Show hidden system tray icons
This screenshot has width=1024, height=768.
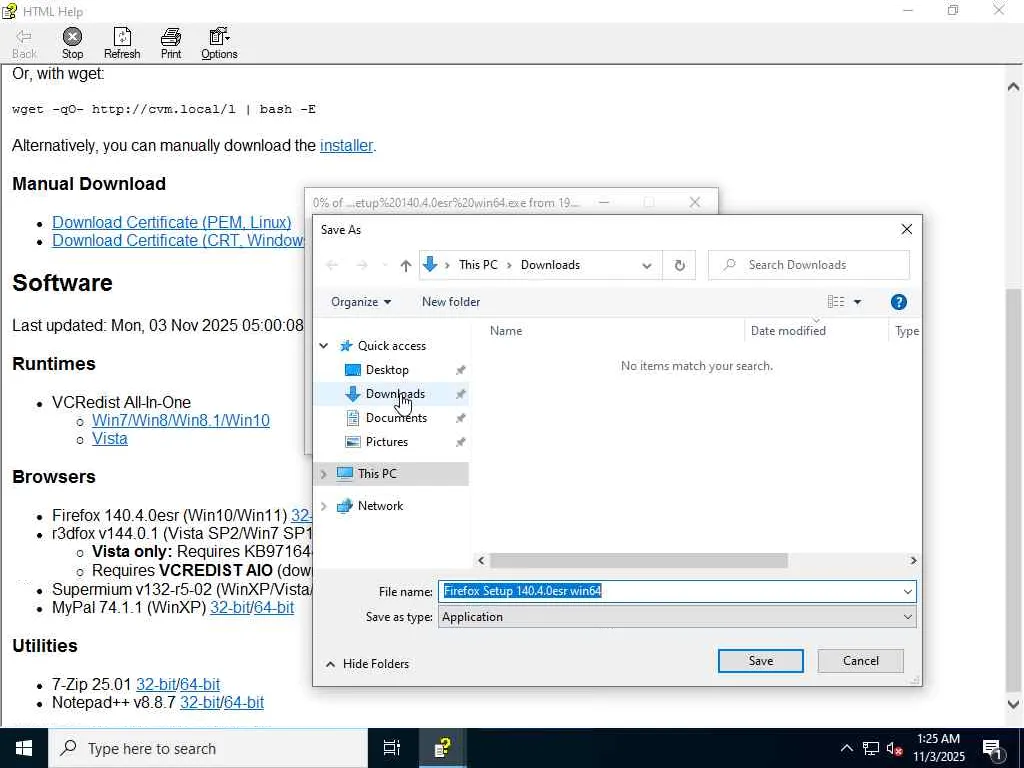click(x=846, y=748)
